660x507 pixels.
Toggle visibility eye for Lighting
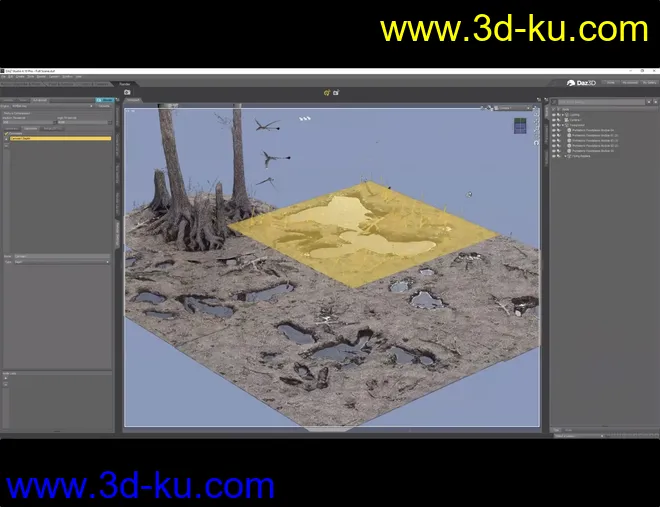point(553,114)
